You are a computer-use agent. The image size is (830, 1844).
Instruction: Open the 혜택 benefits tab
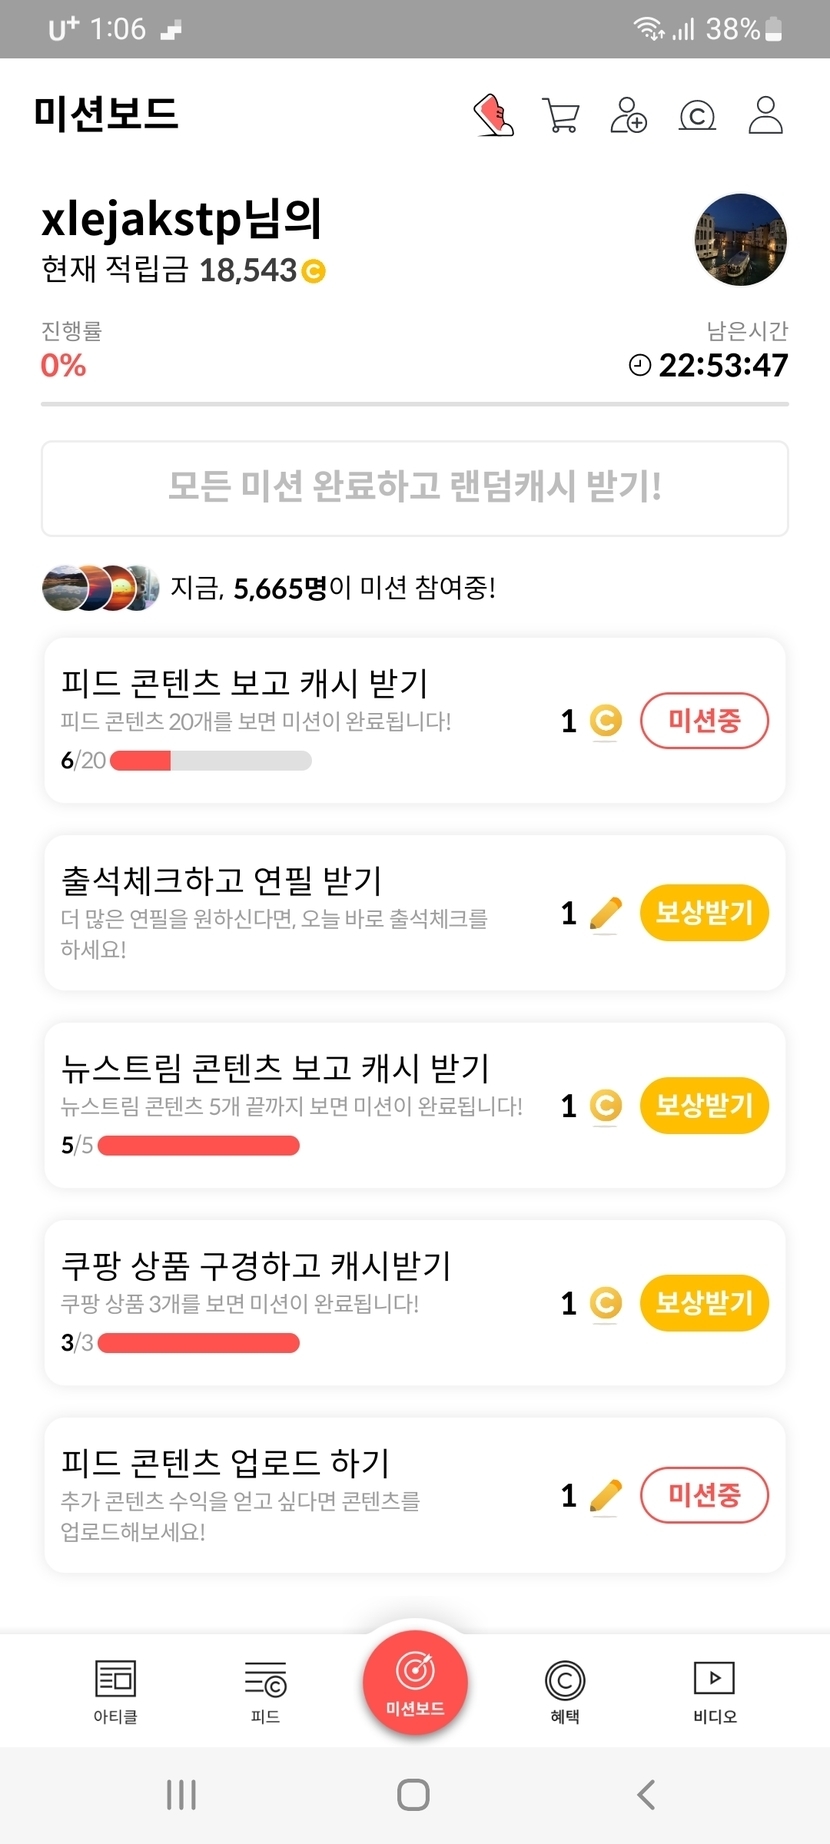[565, 1691]
